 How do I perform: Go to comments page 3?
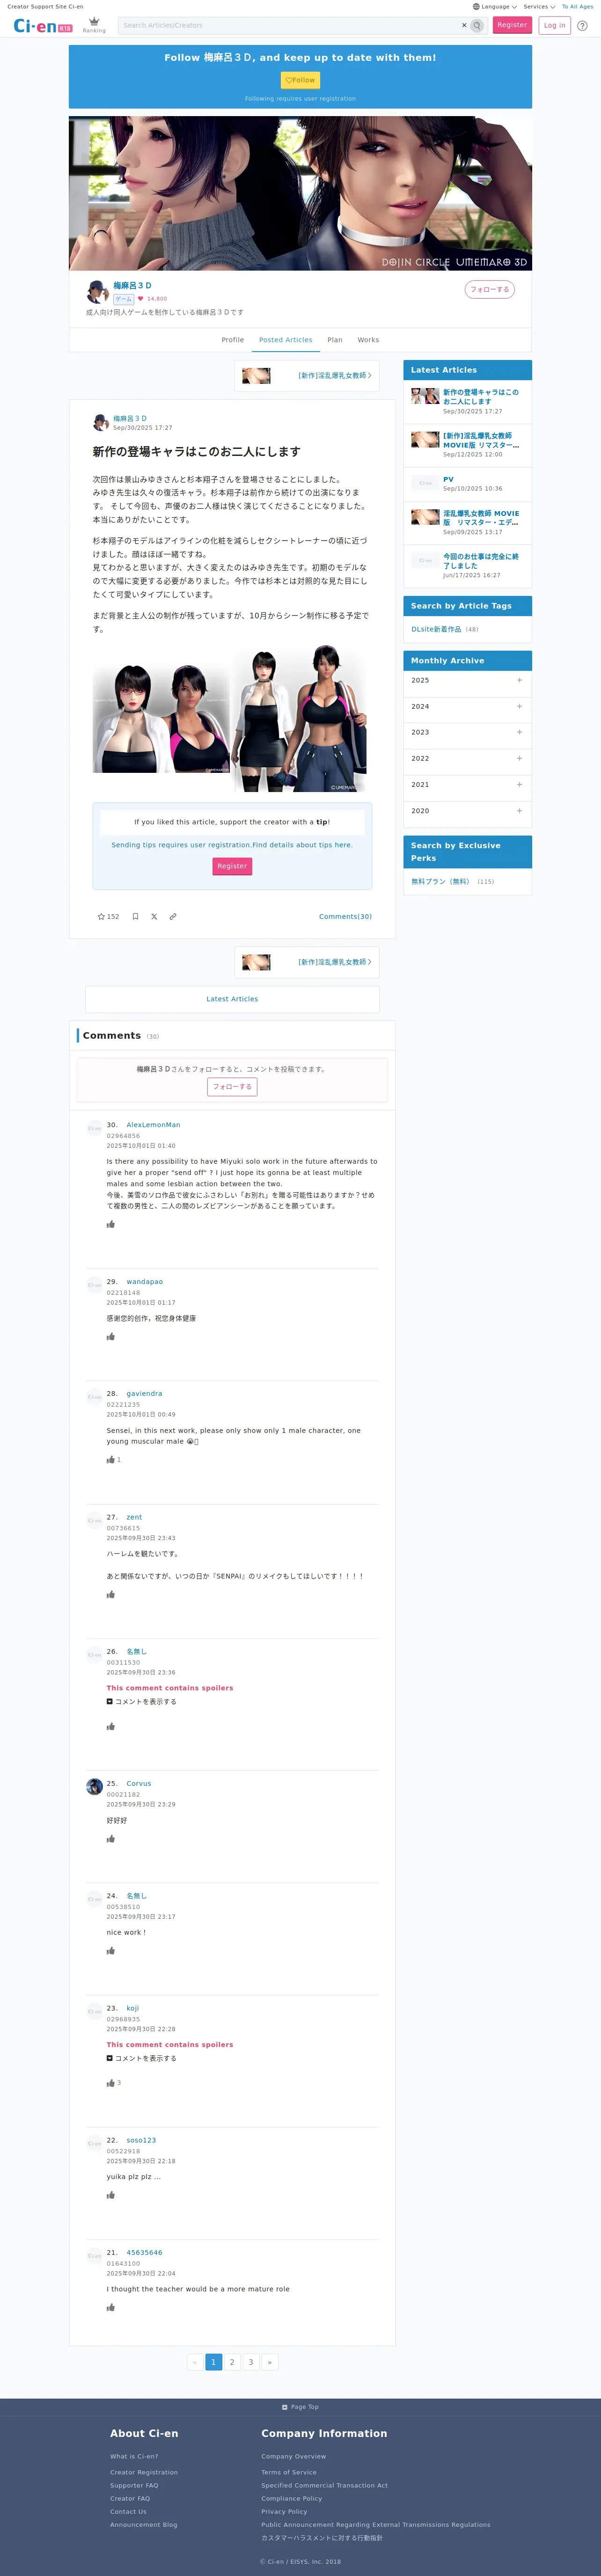(x=251, y=2362)
